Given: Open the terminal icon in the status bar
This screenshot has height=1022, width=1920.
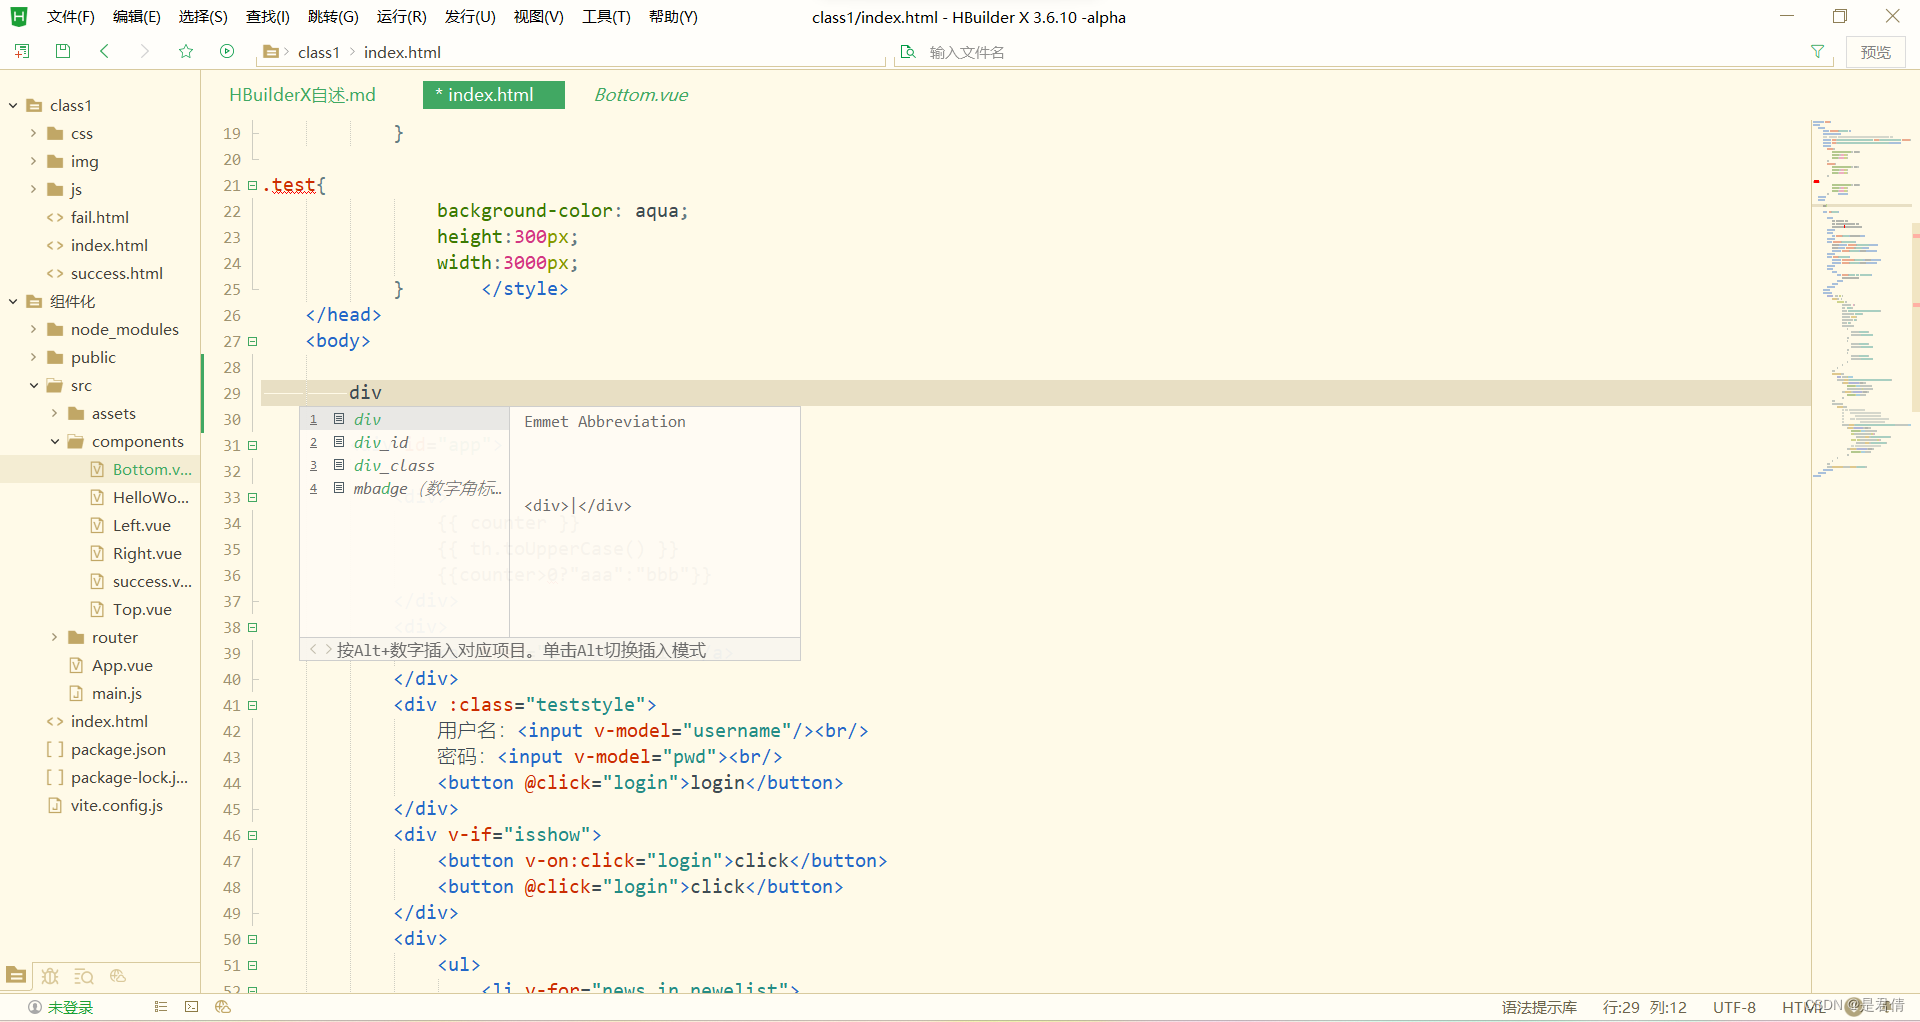Looking at the screenshot, I should [191, 1007].
